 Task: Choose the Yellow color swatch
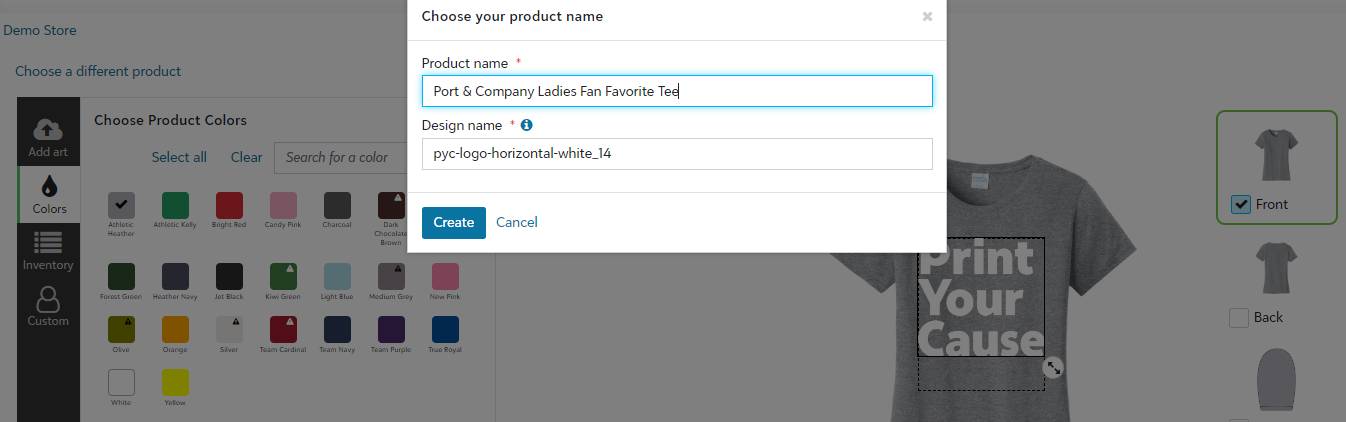175,382
